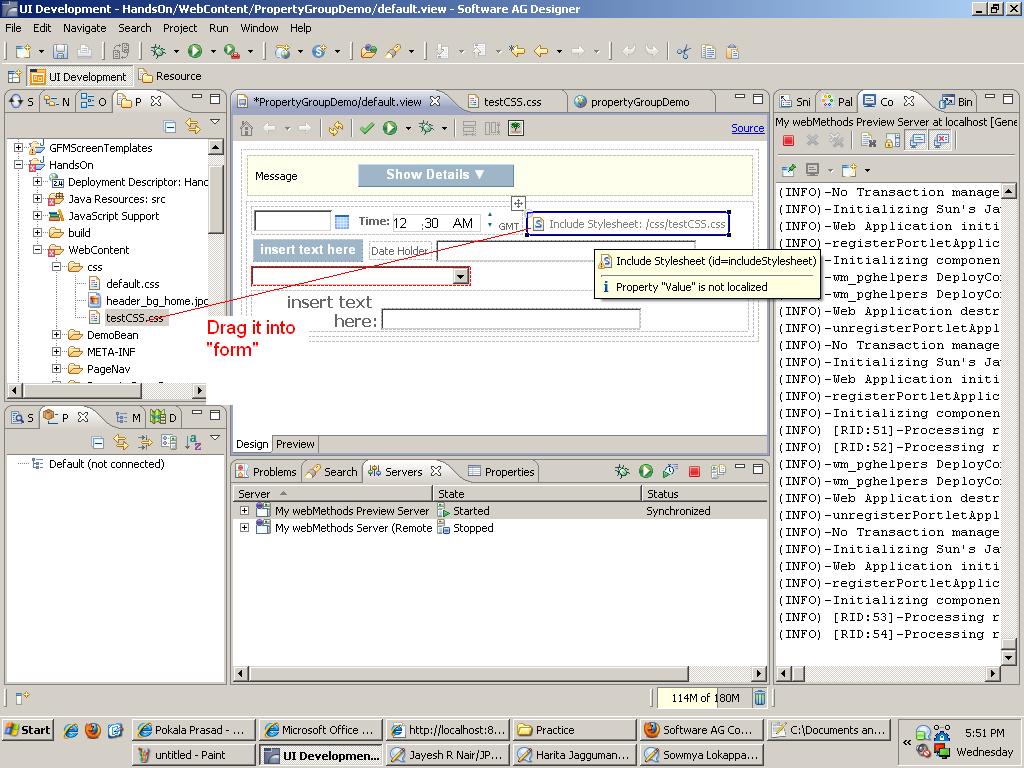Click the Server column header
The height and width of the screenshot is (768, 1024).
[333, 494]
